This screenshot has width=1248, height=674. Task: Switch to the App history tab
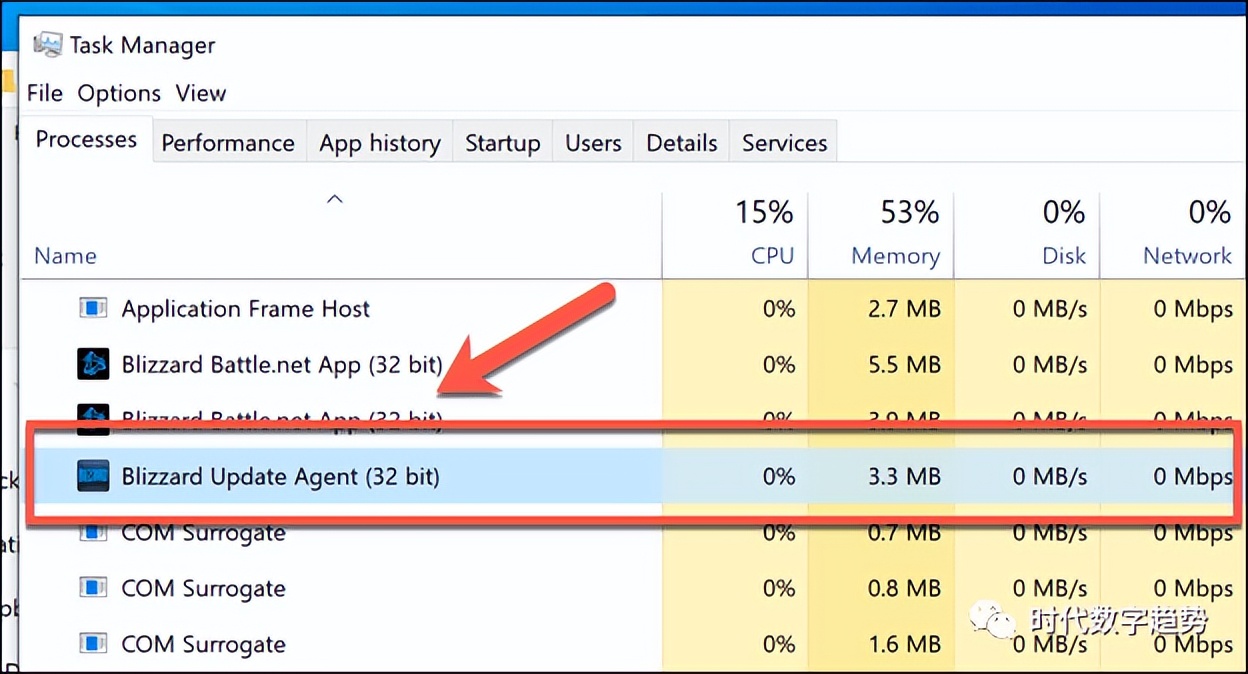[x=379, y=143]
